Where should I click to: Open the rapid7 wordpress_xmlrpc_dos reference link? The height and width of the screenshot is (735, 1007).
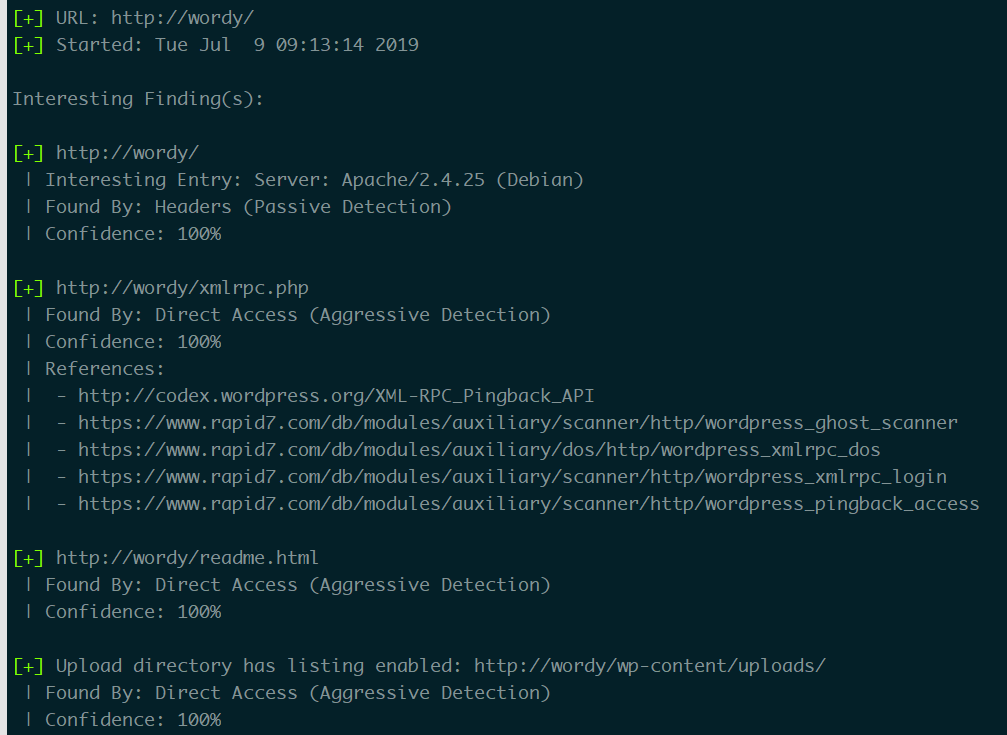479,450
